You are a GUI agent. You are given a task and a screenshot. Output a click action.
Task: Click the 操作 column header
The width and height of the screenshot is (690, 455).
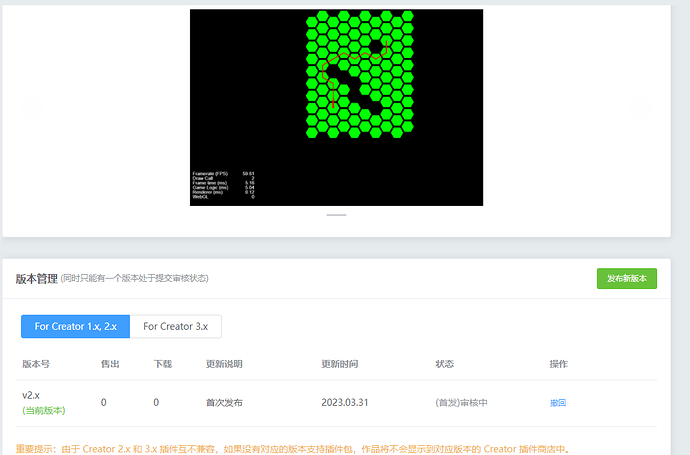559,364
